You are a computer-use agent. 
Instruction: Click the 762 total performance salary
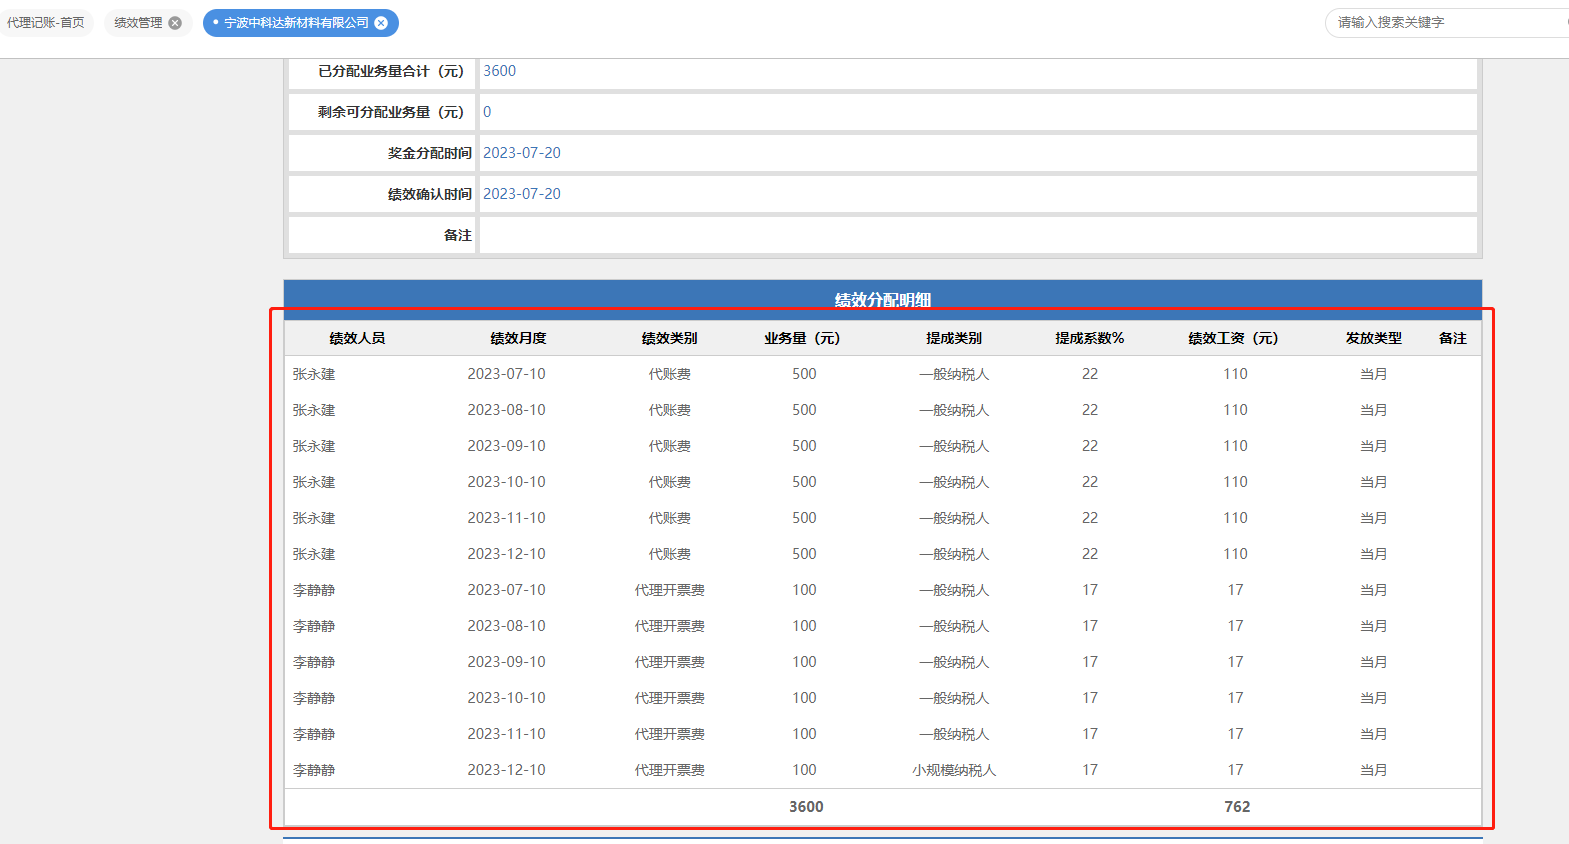tap(1237, 807)
